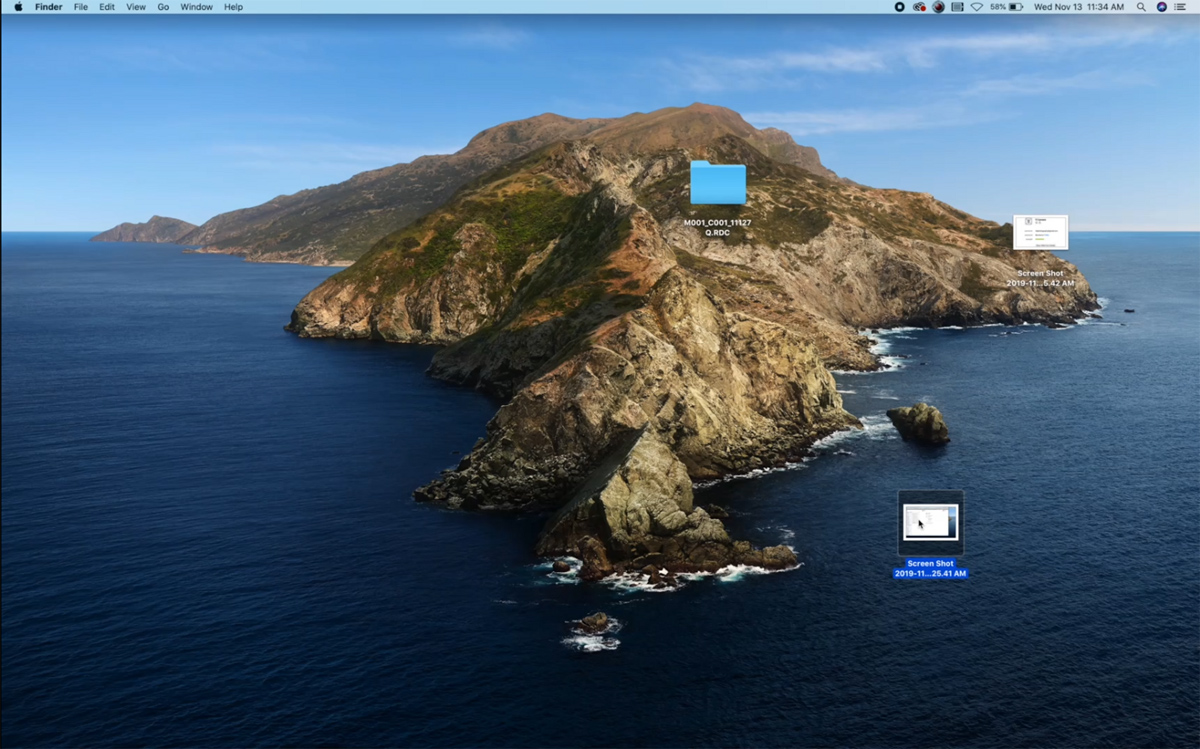Open the Help menu
The width and height of the screenshot is (1200, 749).
coord(233,7)
